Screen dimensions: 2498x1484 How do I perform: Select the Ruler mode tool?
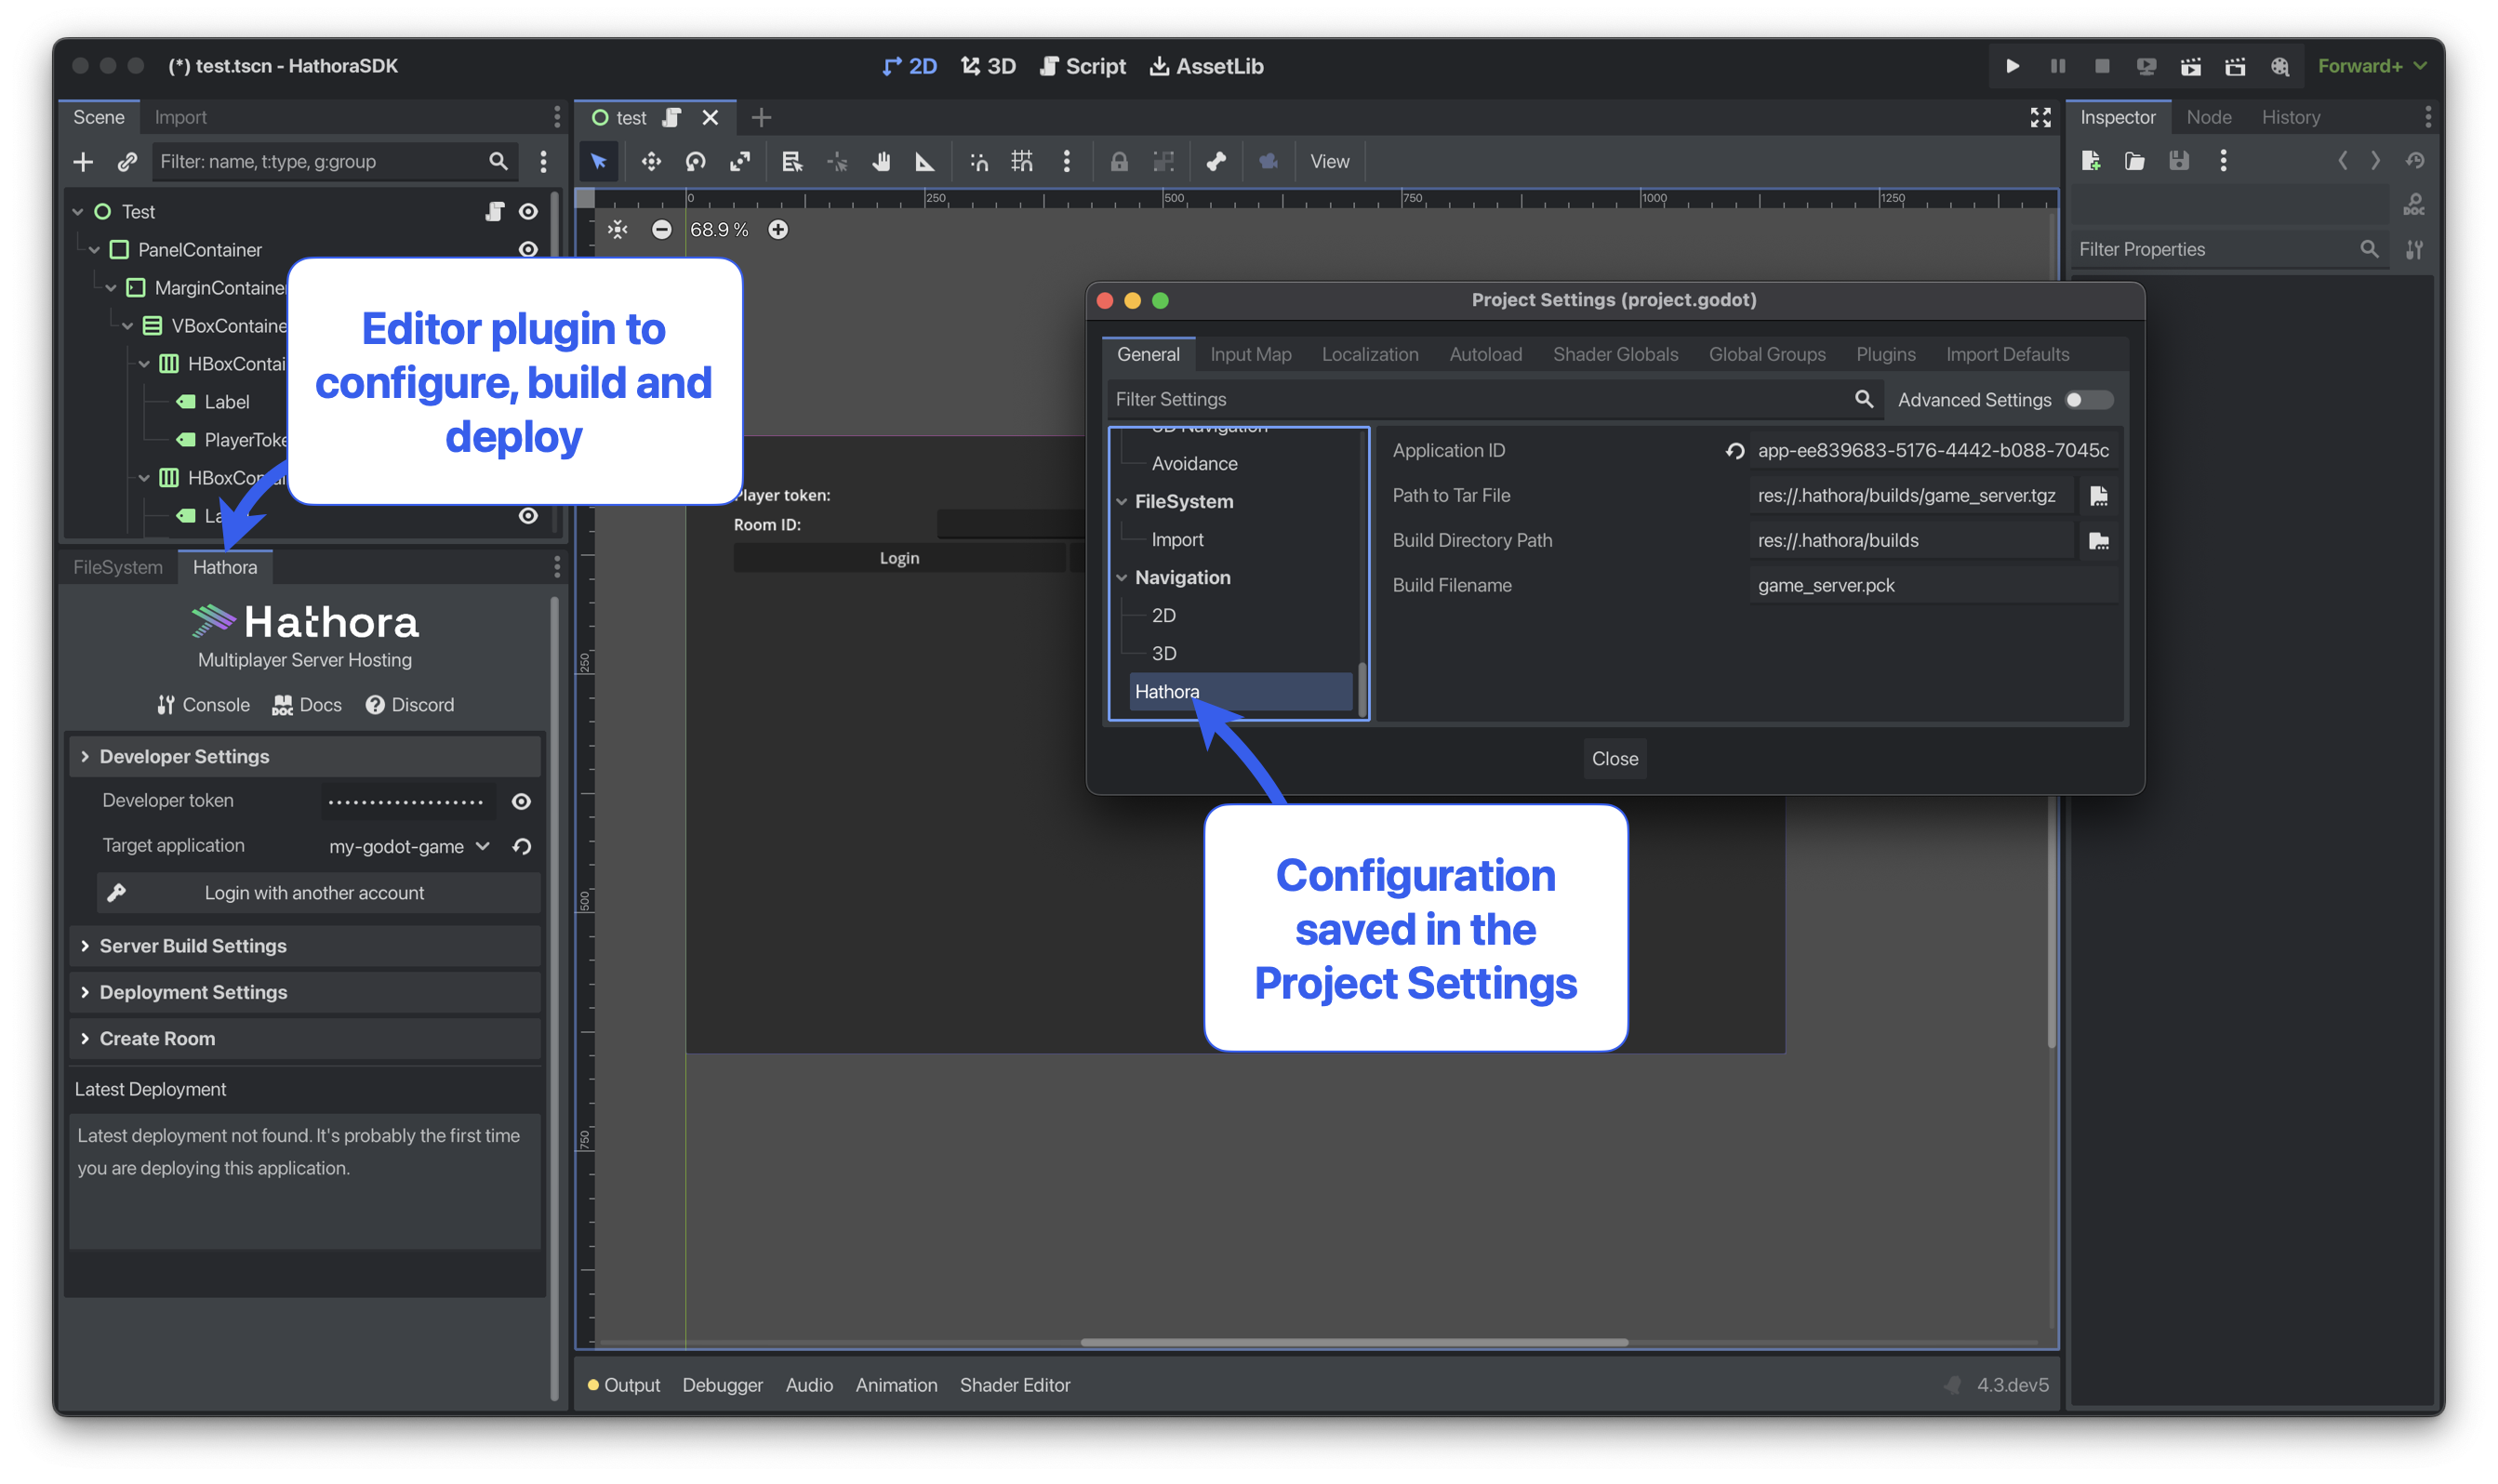click(925, 161)
